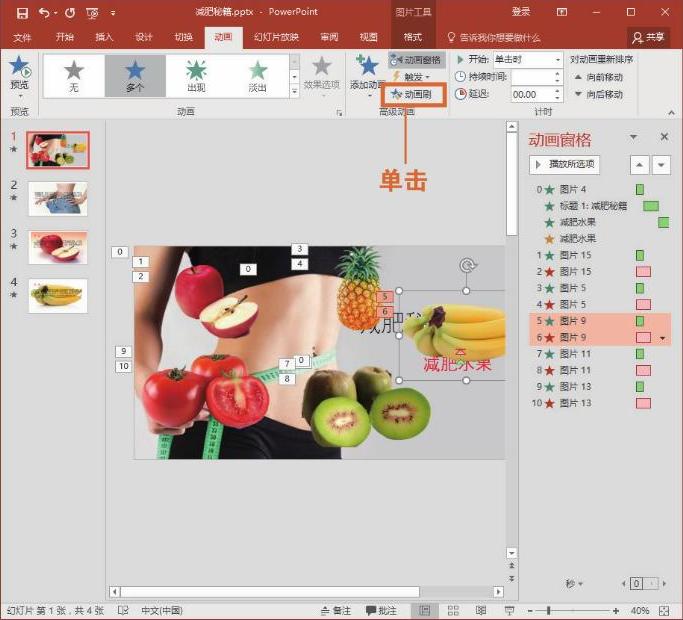Select animation item 标题 1: 减肥秘籍
The height and width of the screenshot is (620, 683).
pyautogui.click(x=599, y=206)
